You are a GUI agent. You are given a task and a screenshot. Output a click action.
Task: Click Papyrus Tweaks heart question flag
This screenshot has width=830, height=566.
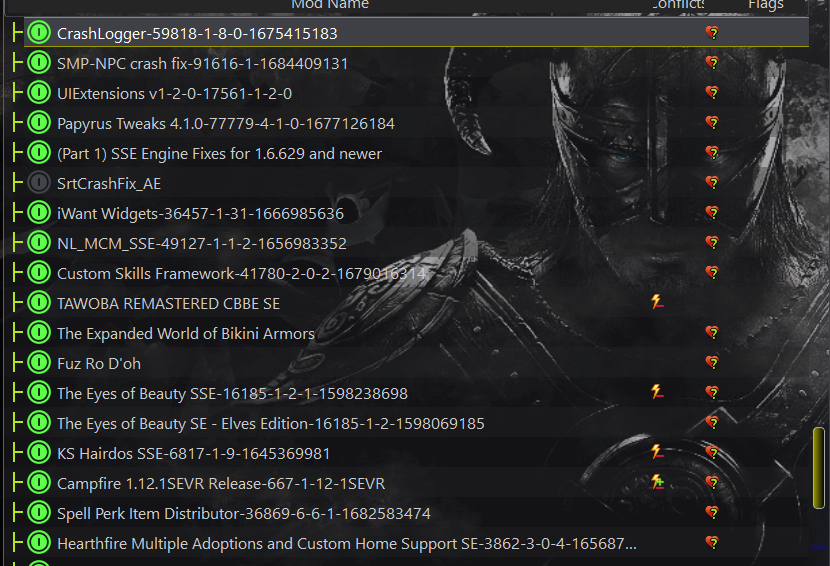point(712,123)
